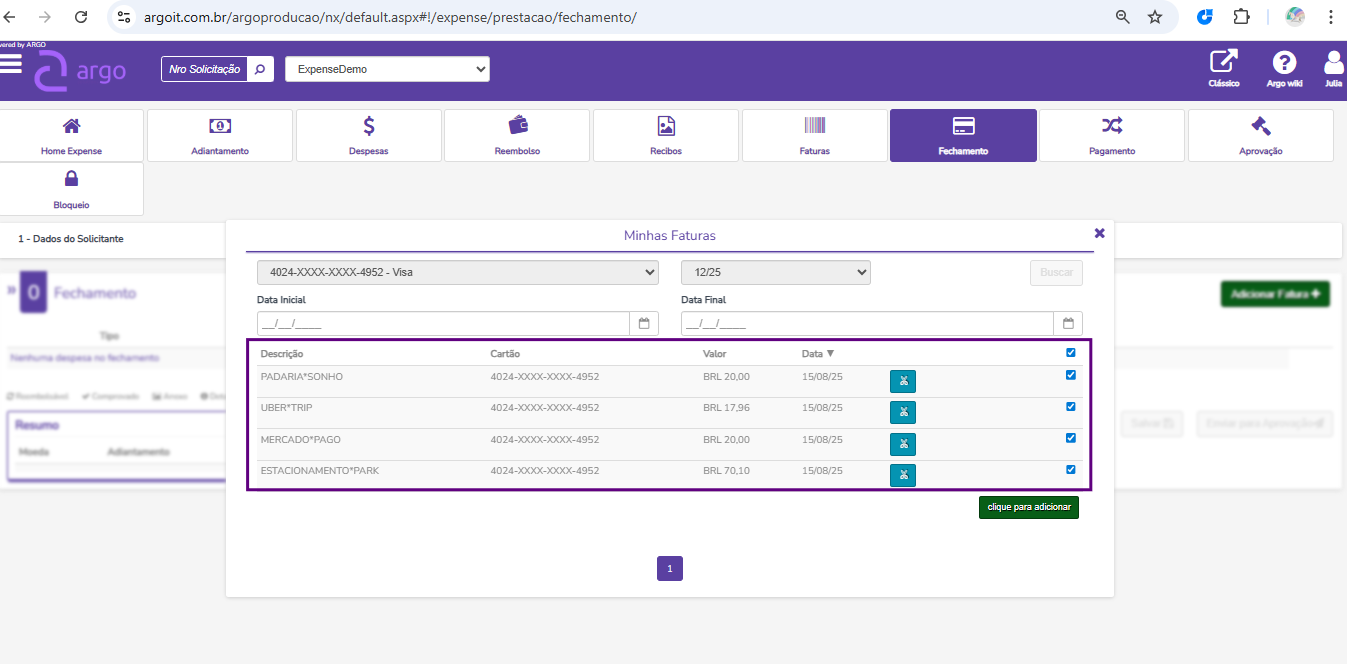Close the Minhas Faturas dialog
The image size is (1347, 664).
(x=1099, y=233)
